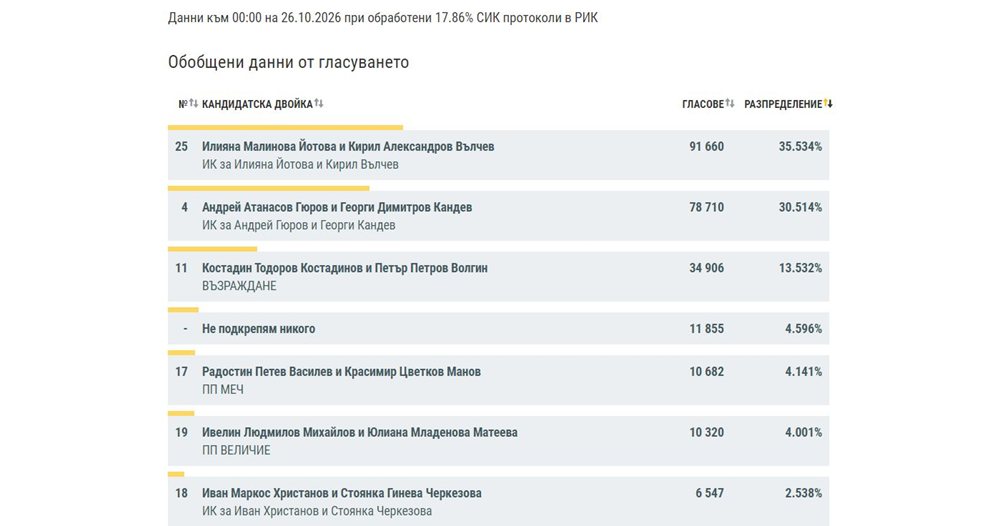Screen dimensions: 1000x526
Task: Click vote count 91 660
Action: tap(707, 147)
